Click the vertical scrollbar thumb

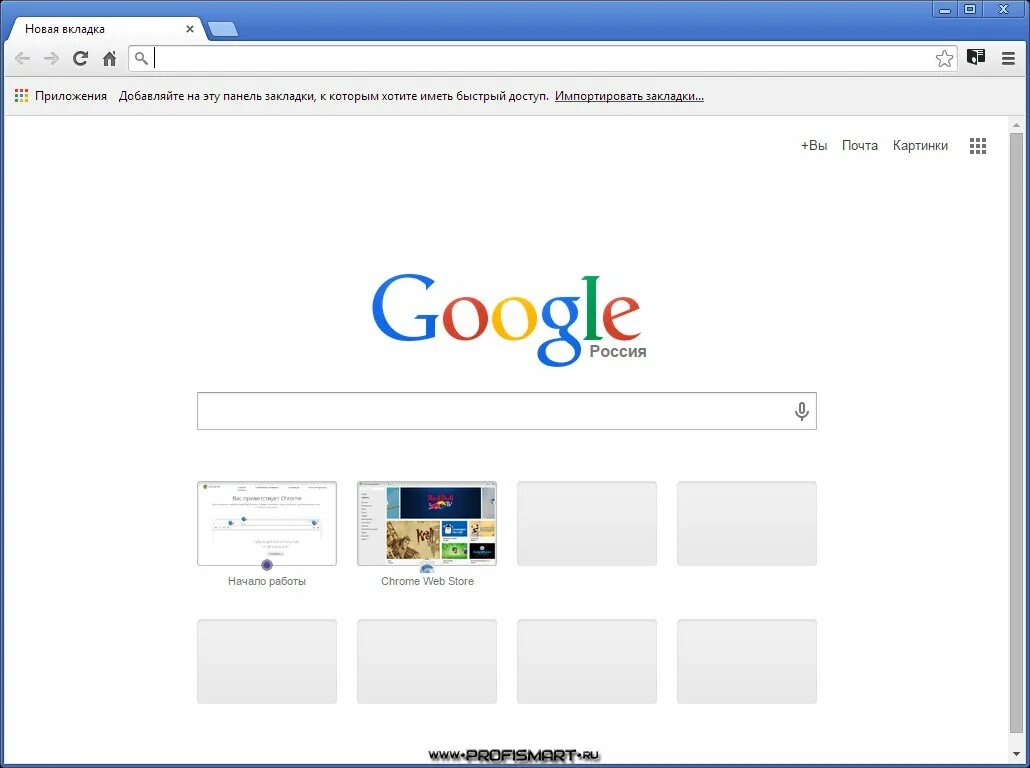pyautogui.click(x=1016, y=434)
